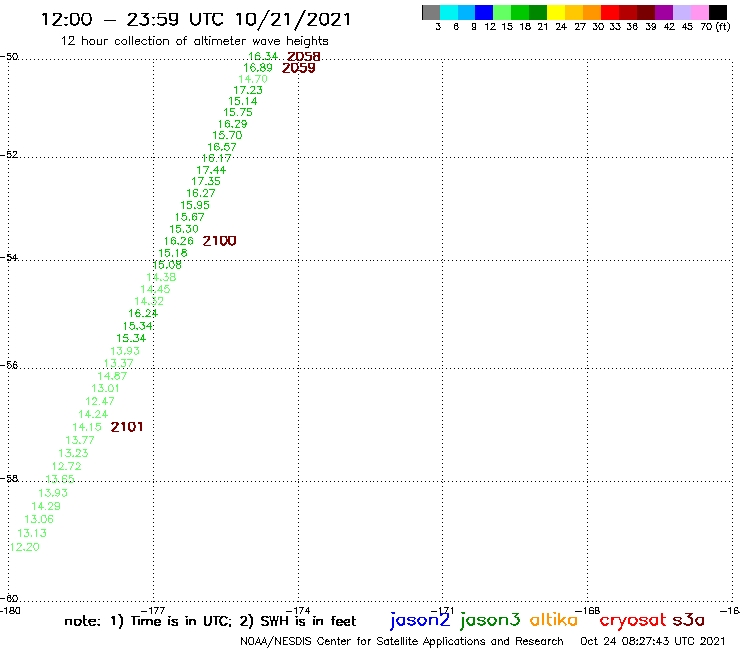Screen dimensions: 740x650
Task: Select the 15.75 wave height value
Action: 238,112
